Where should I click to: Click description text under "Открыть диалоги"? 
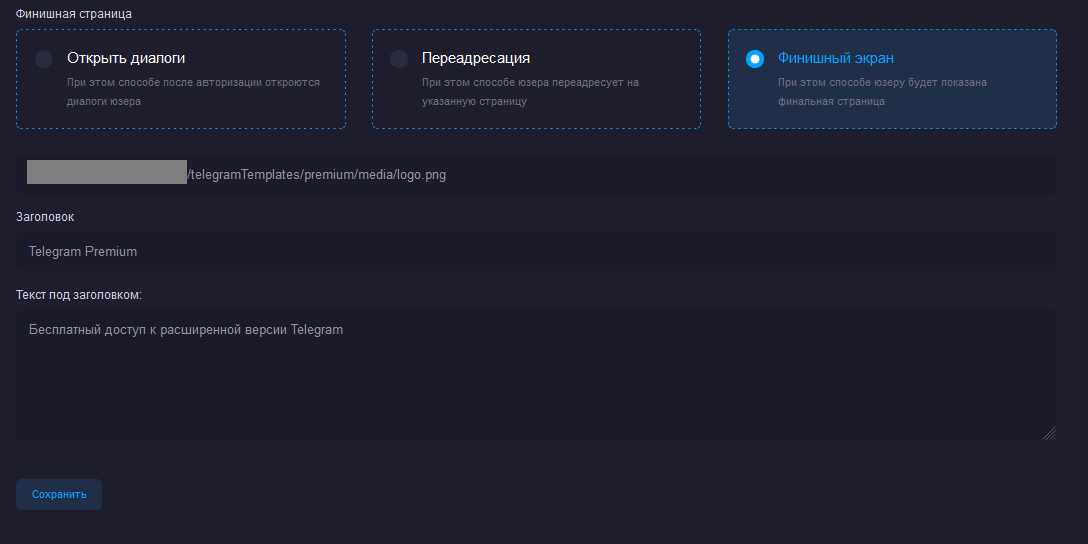click(192, 91)
